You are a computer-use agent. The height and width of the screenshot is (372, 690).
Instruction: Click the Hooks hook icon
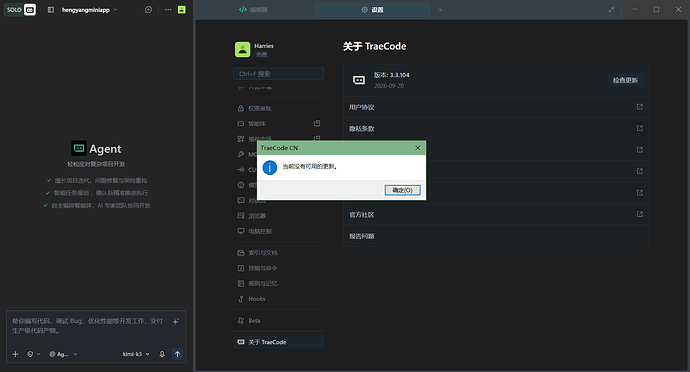[x=241, y=299]
